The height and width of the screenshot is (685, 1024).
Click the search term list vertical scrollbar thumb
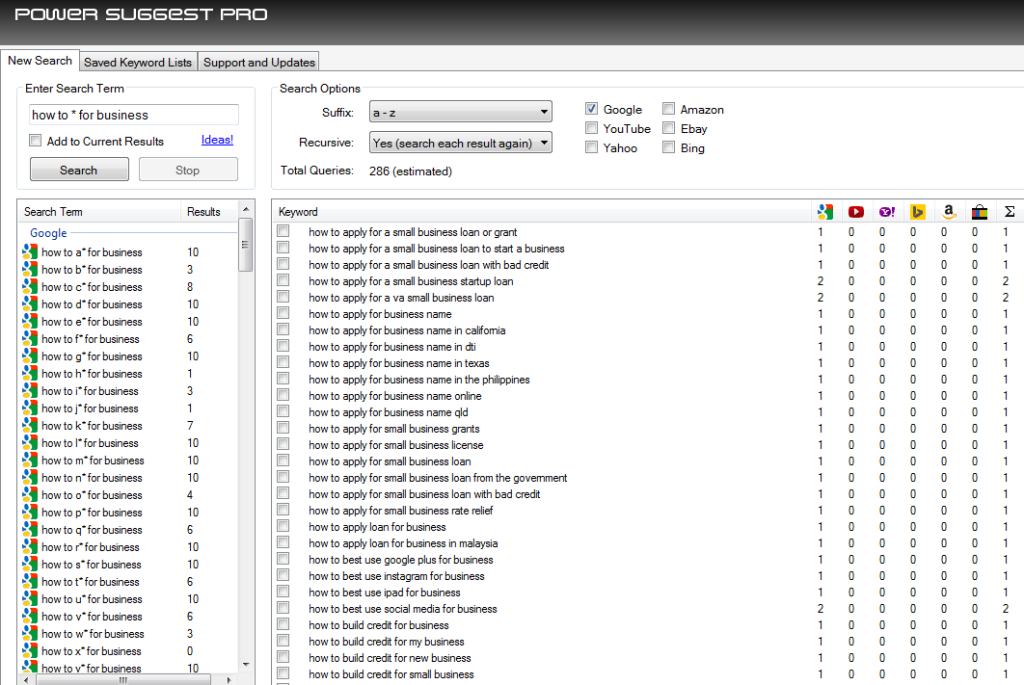(246, 245)
